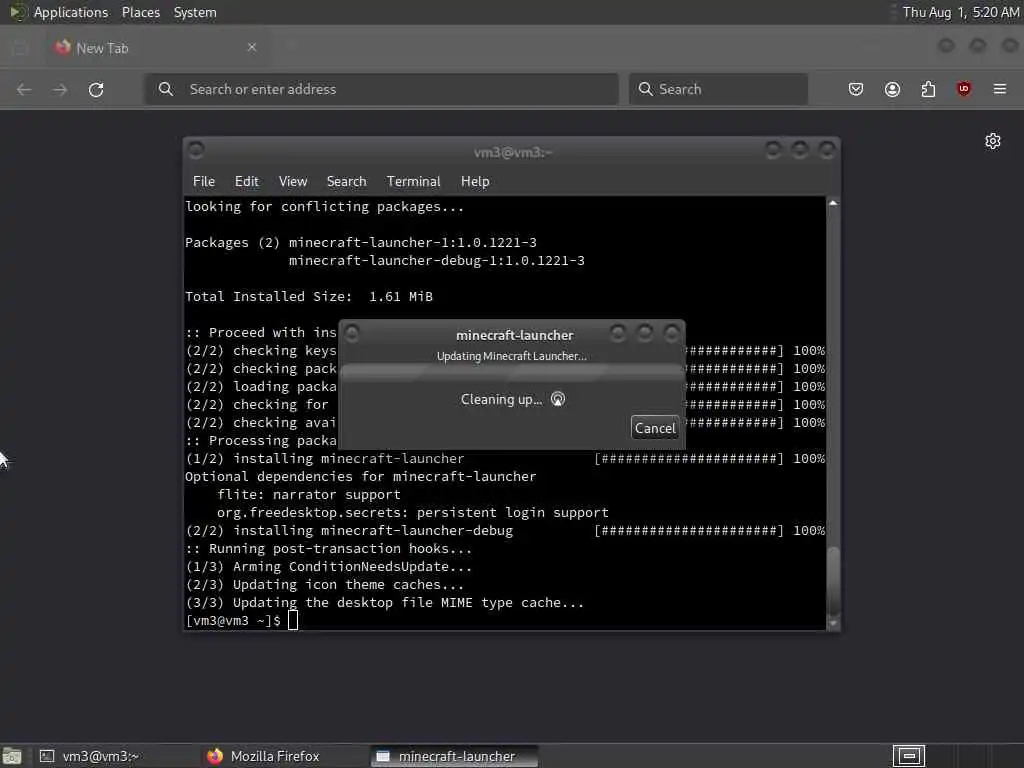The image size is (1024, 768).
Task: Click Firefox icon in taskbar
Action: pos(215,756)
